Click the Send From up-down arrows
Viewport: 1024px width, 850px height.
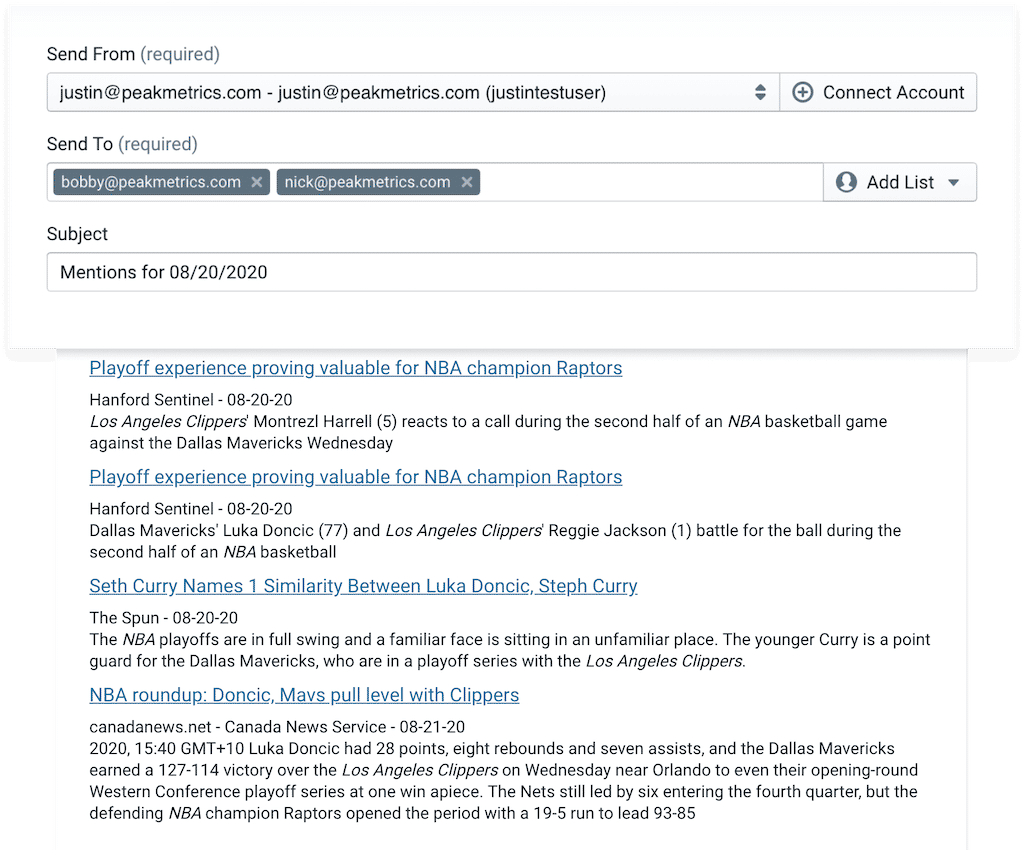point(760,92)
